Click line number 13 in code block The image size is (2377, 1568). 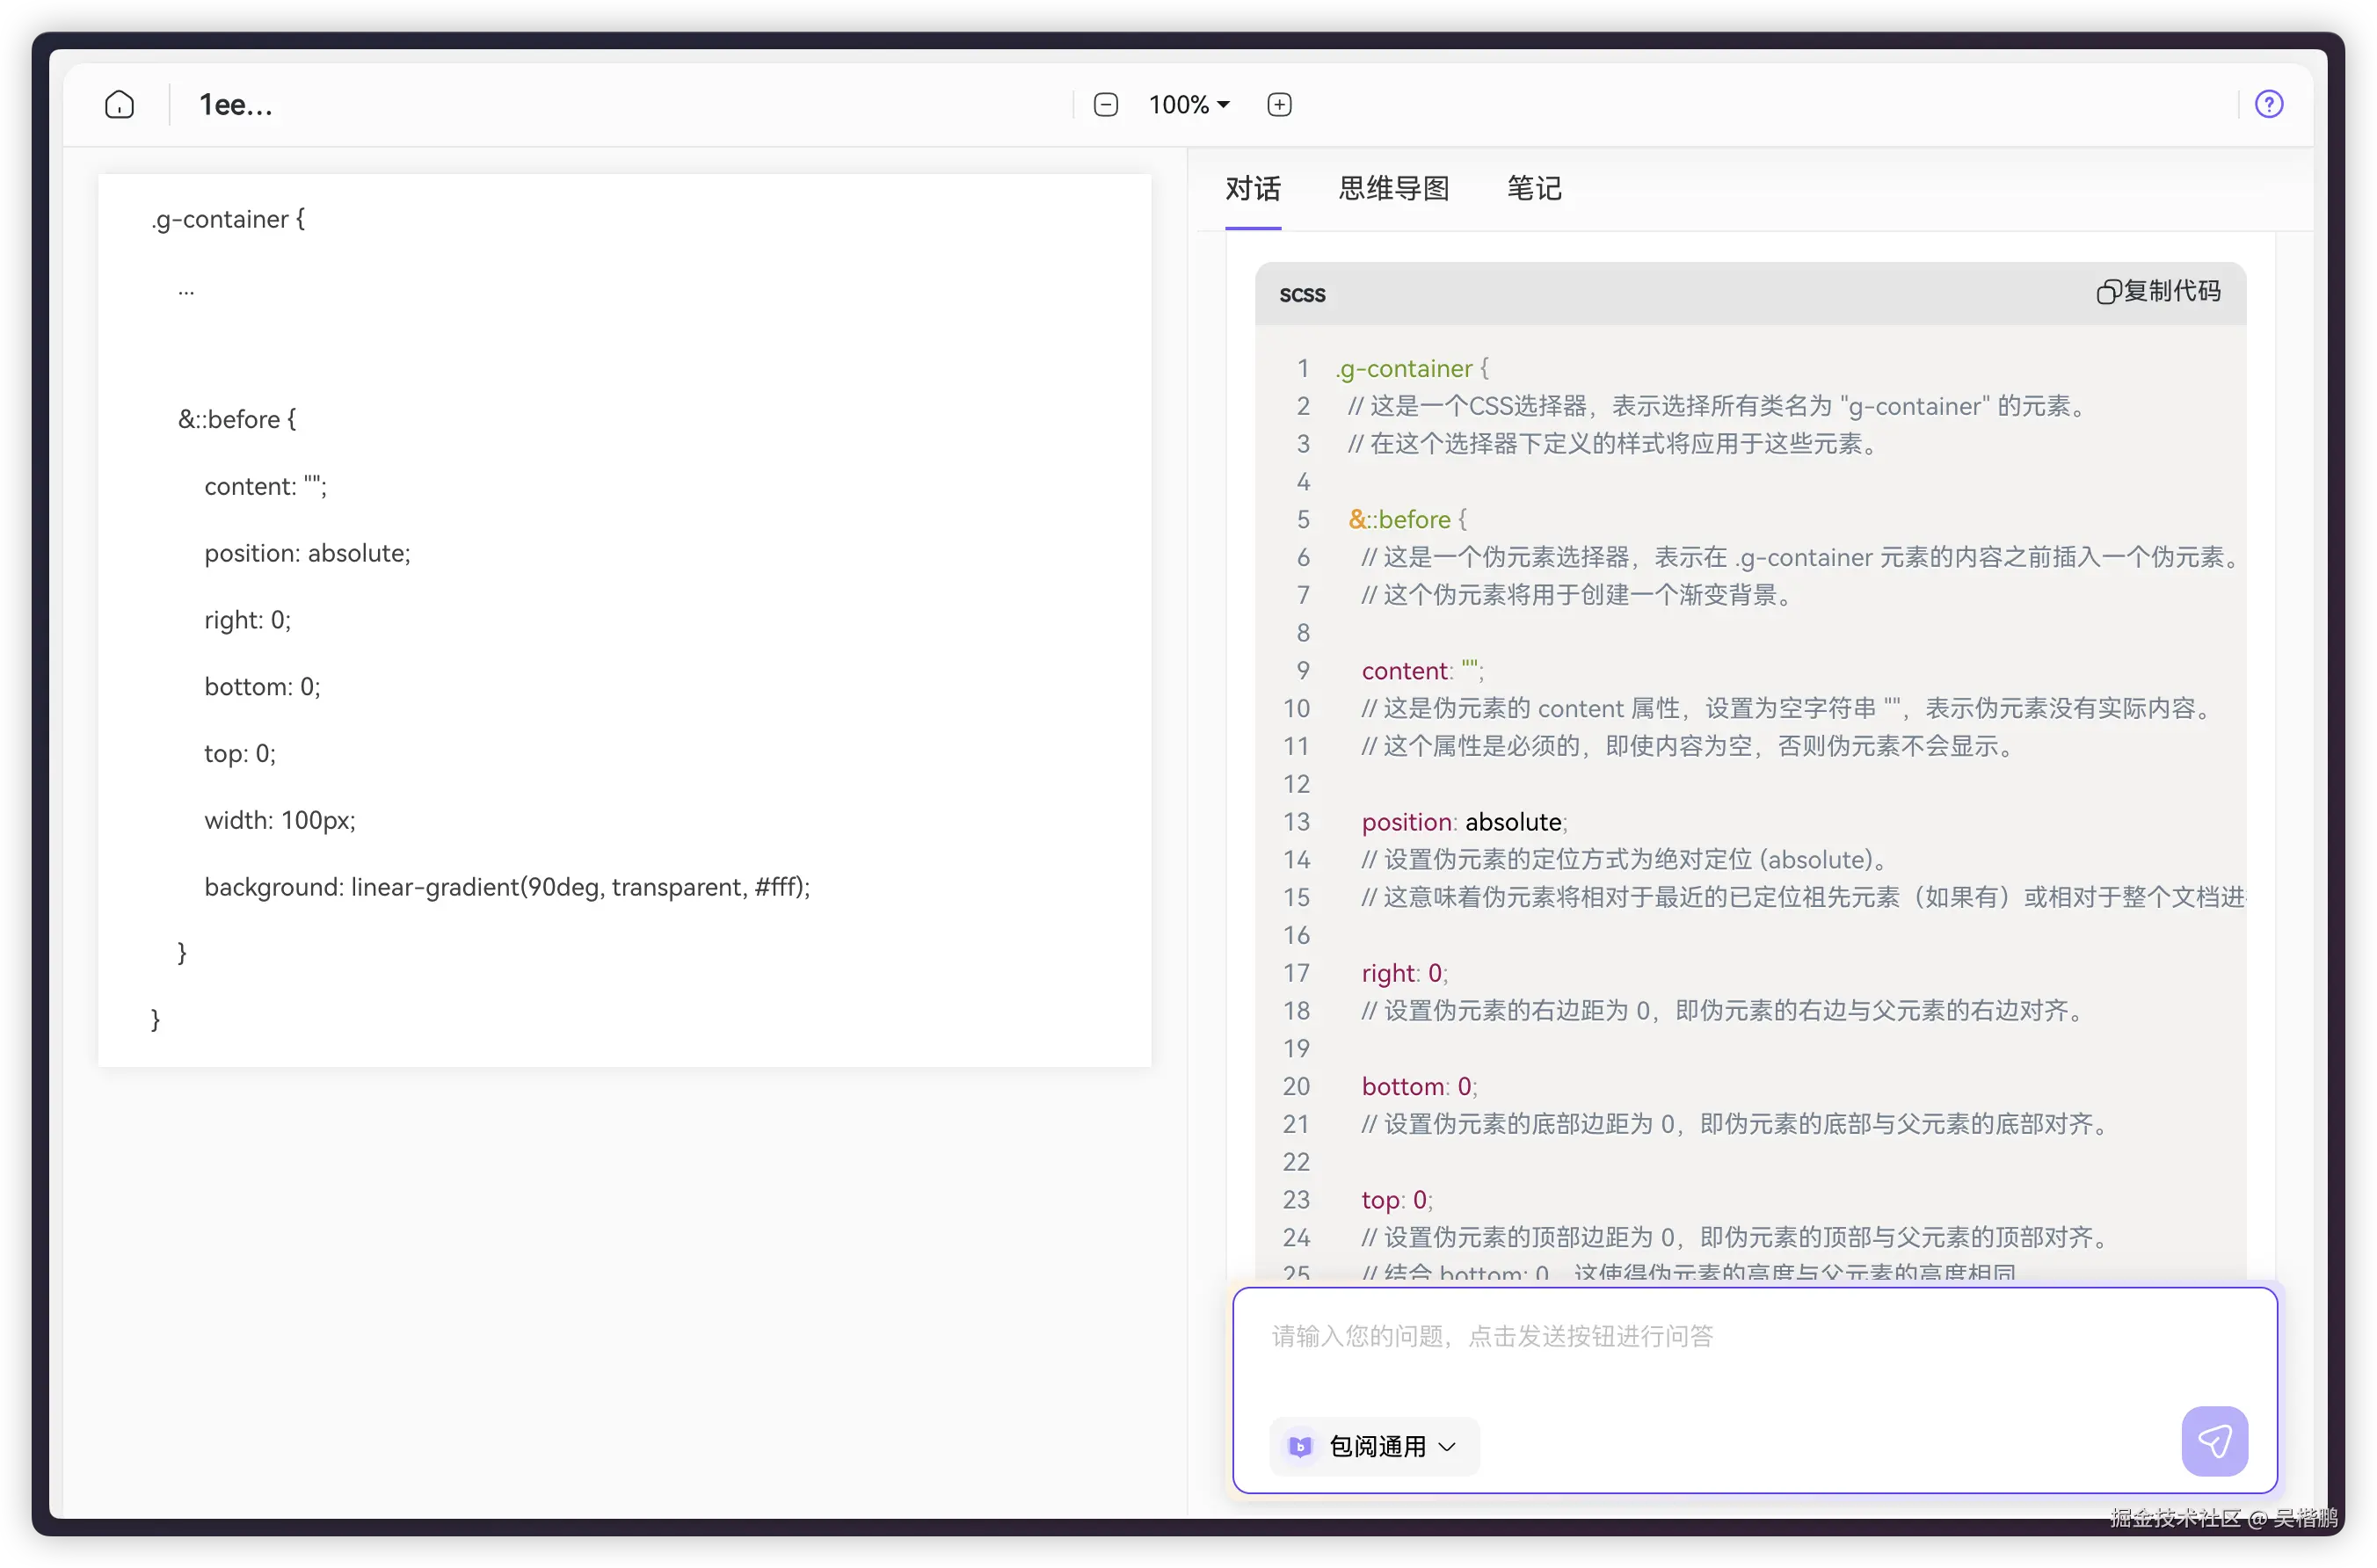tap(1296, 822)
